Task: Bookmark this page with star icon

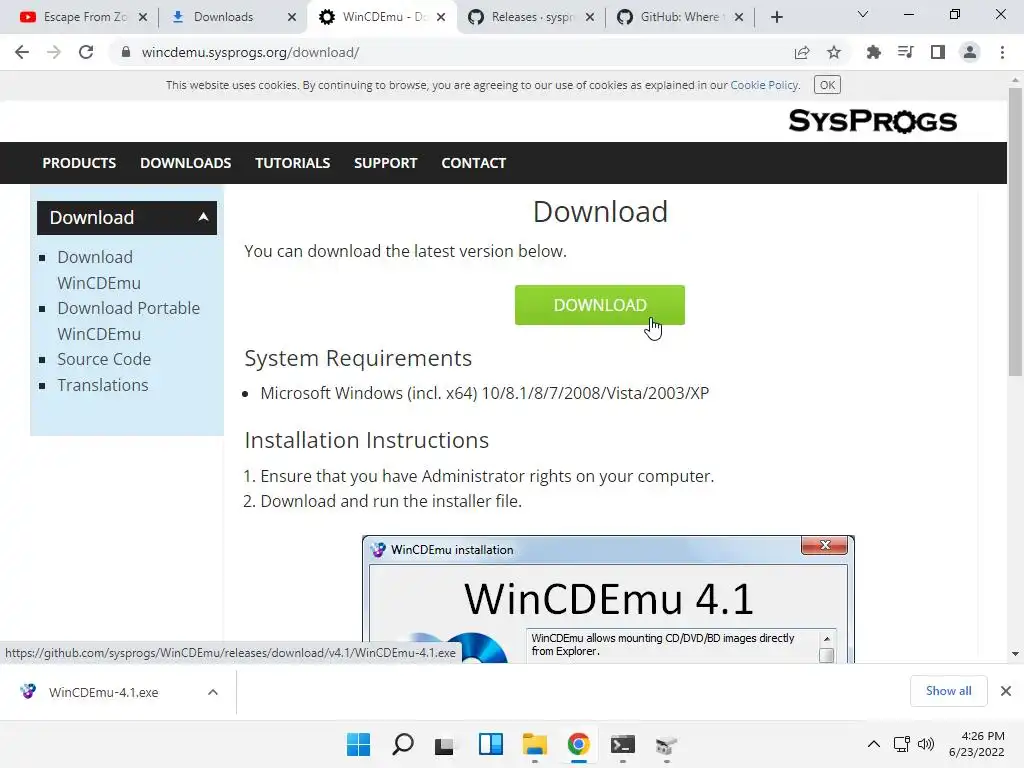Action: click(x=834, y=52)
